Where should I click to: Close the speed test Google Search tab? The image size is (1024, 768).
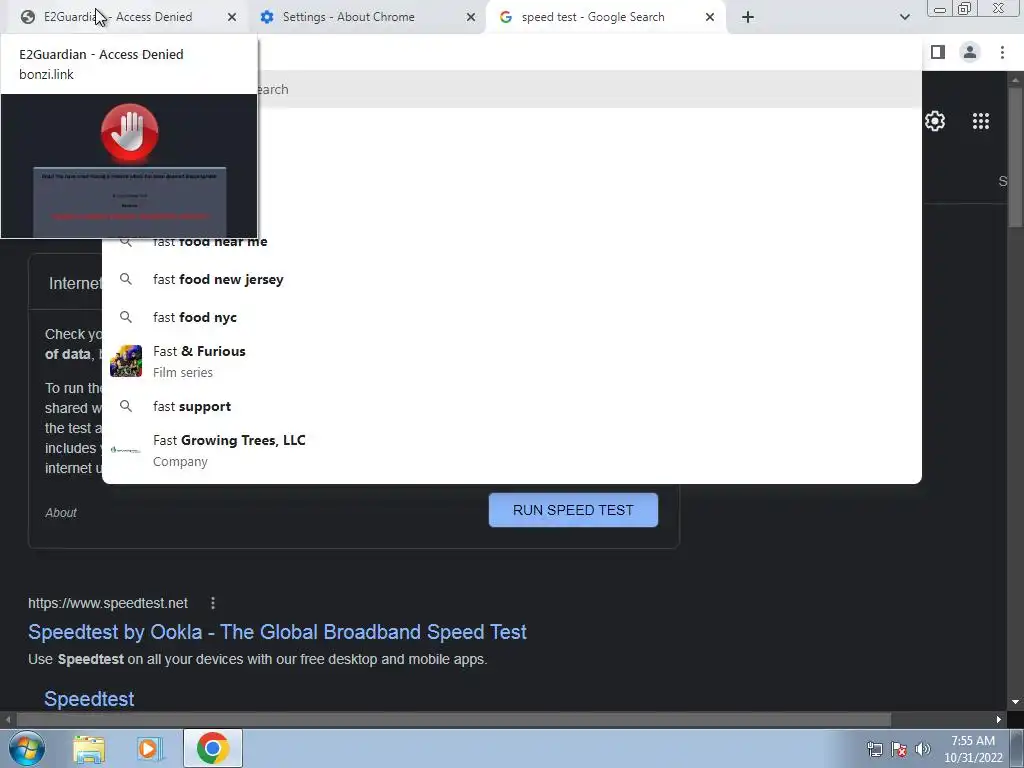[x=710, y=17]
